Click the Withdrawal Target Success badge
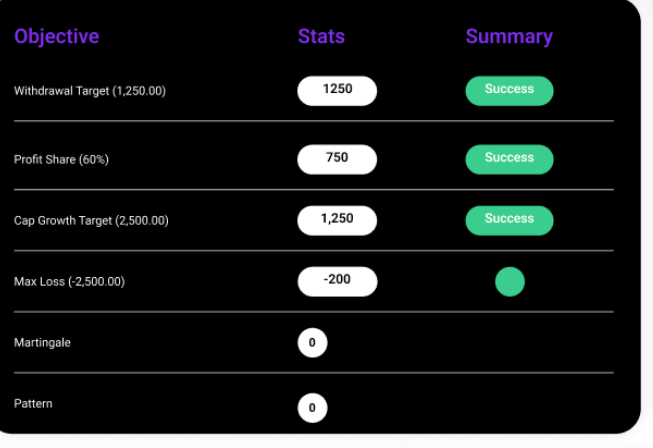The width and height of the screenshot is (653, 448). click(509, 91)
